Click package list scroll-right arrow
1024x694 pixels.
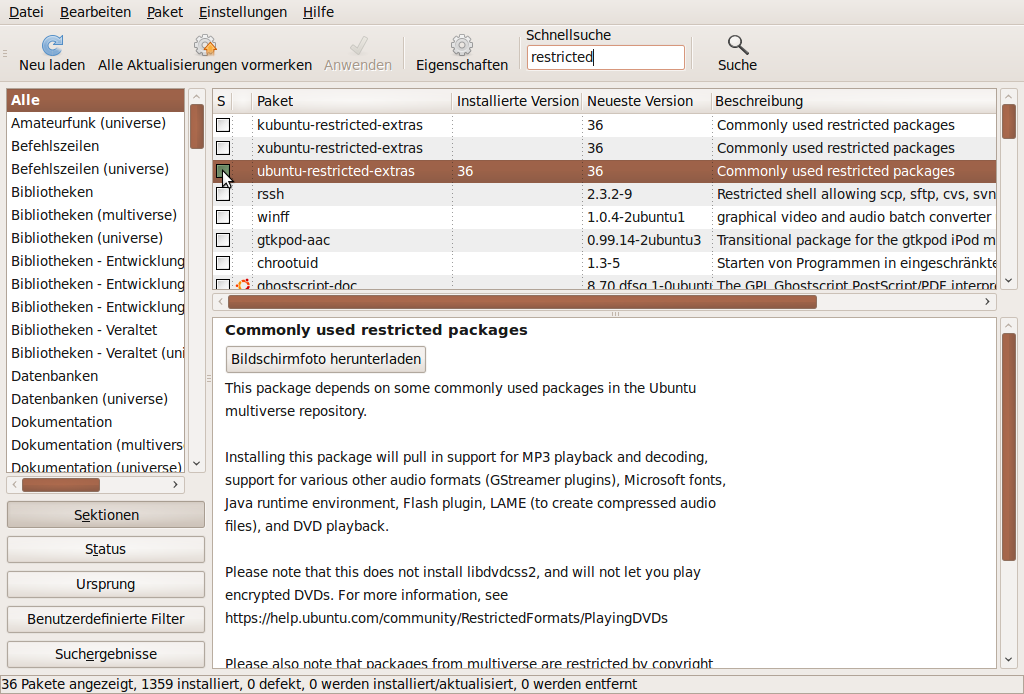(987, 302)
